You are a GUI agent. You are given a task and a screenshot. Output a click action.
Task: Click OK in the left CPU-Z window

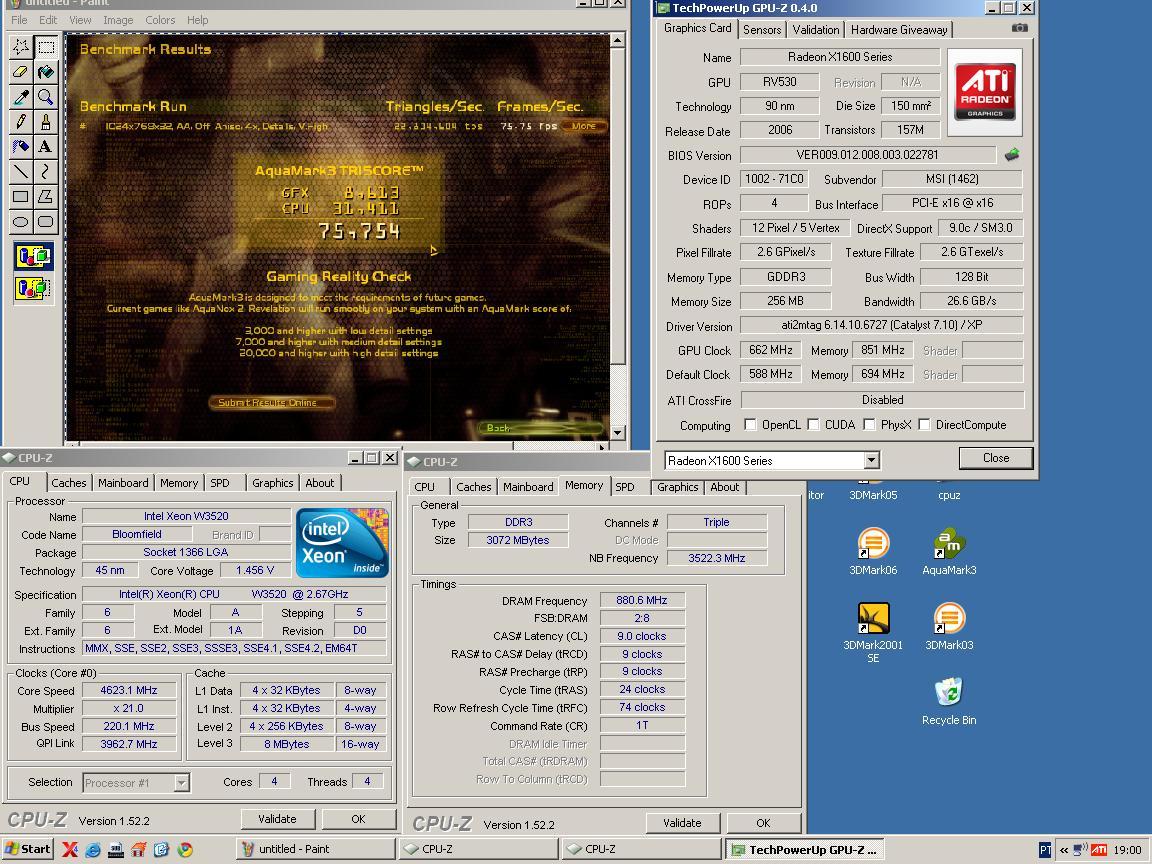pyautogui.click(x=358, y=818)
